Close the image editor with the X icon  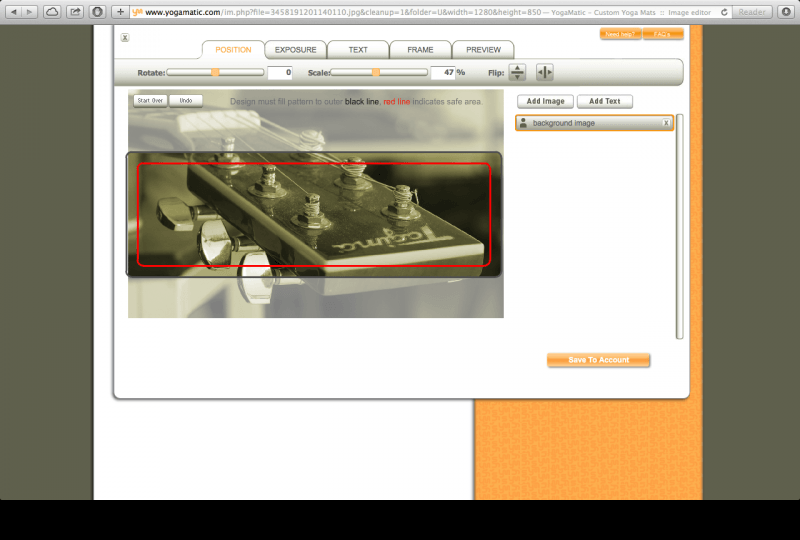click(124, 37)
